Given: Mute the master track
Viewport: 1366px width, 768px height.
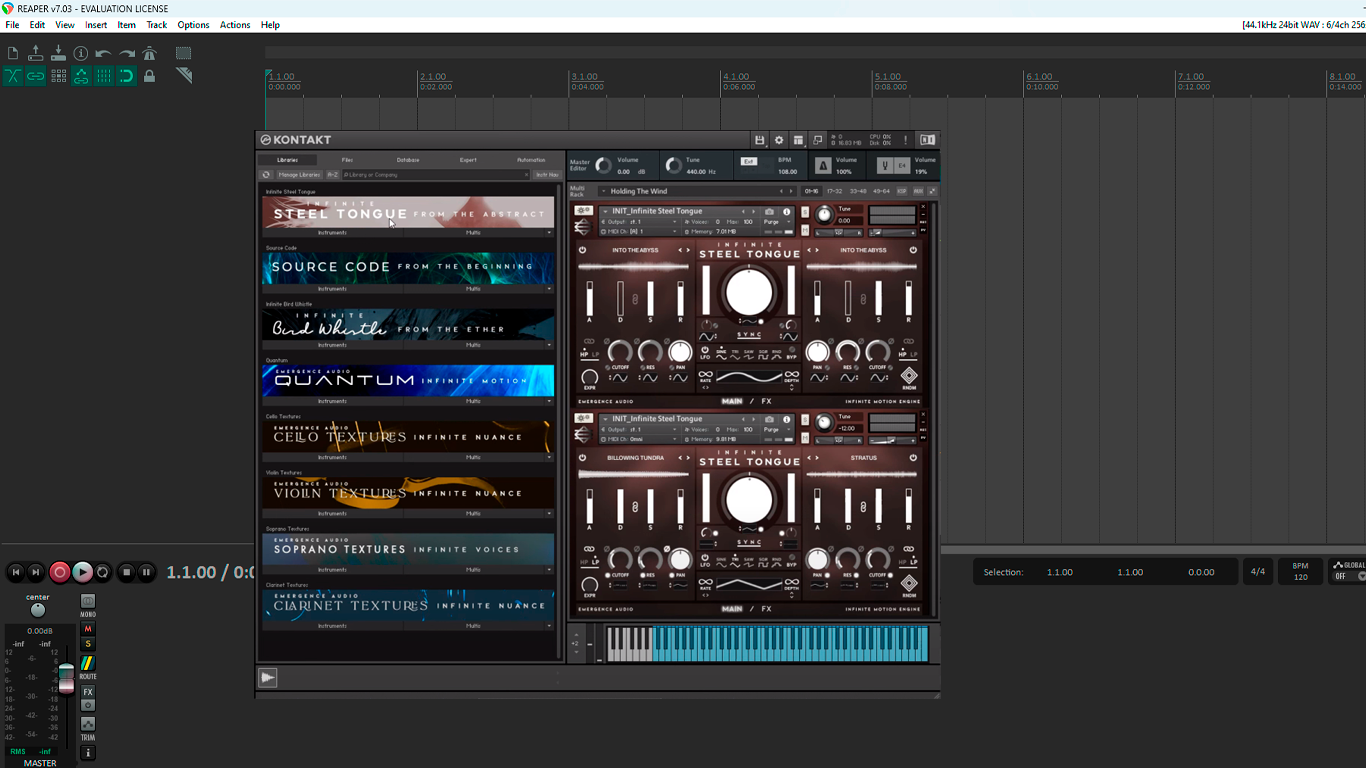Looking at the screenshot, I should pos(88,629).
